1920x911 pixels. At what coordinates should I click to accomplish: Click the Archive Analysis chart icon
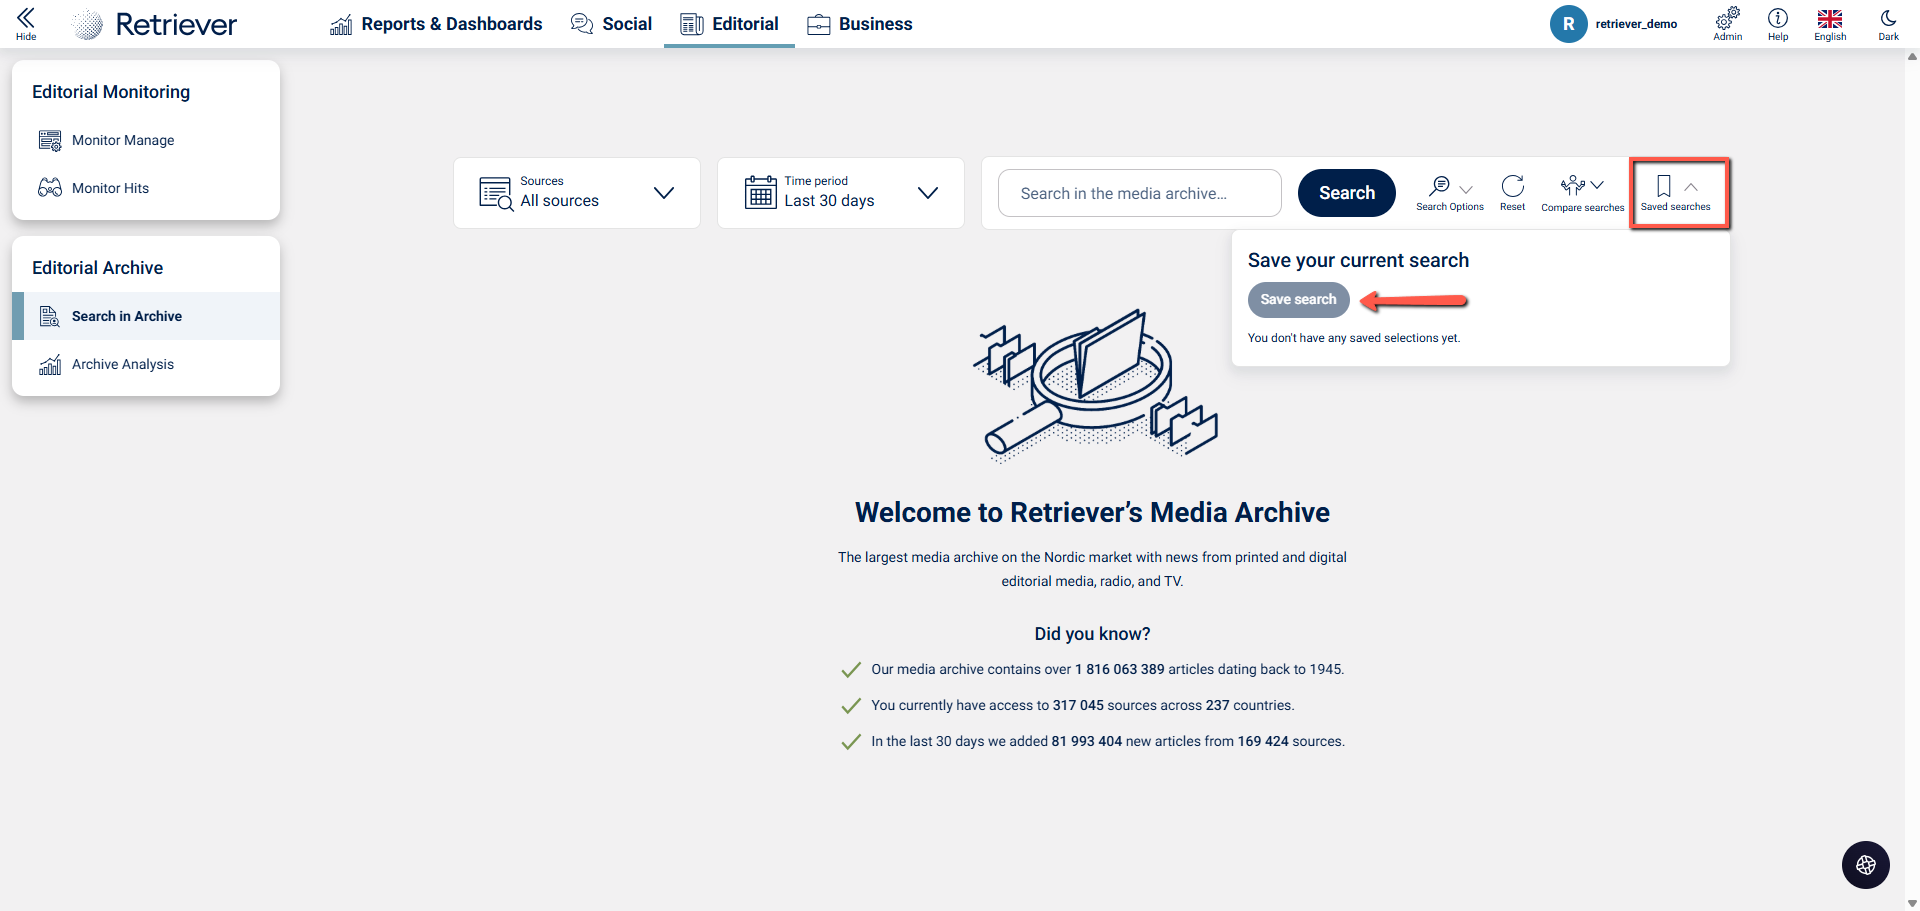point(50,364)
